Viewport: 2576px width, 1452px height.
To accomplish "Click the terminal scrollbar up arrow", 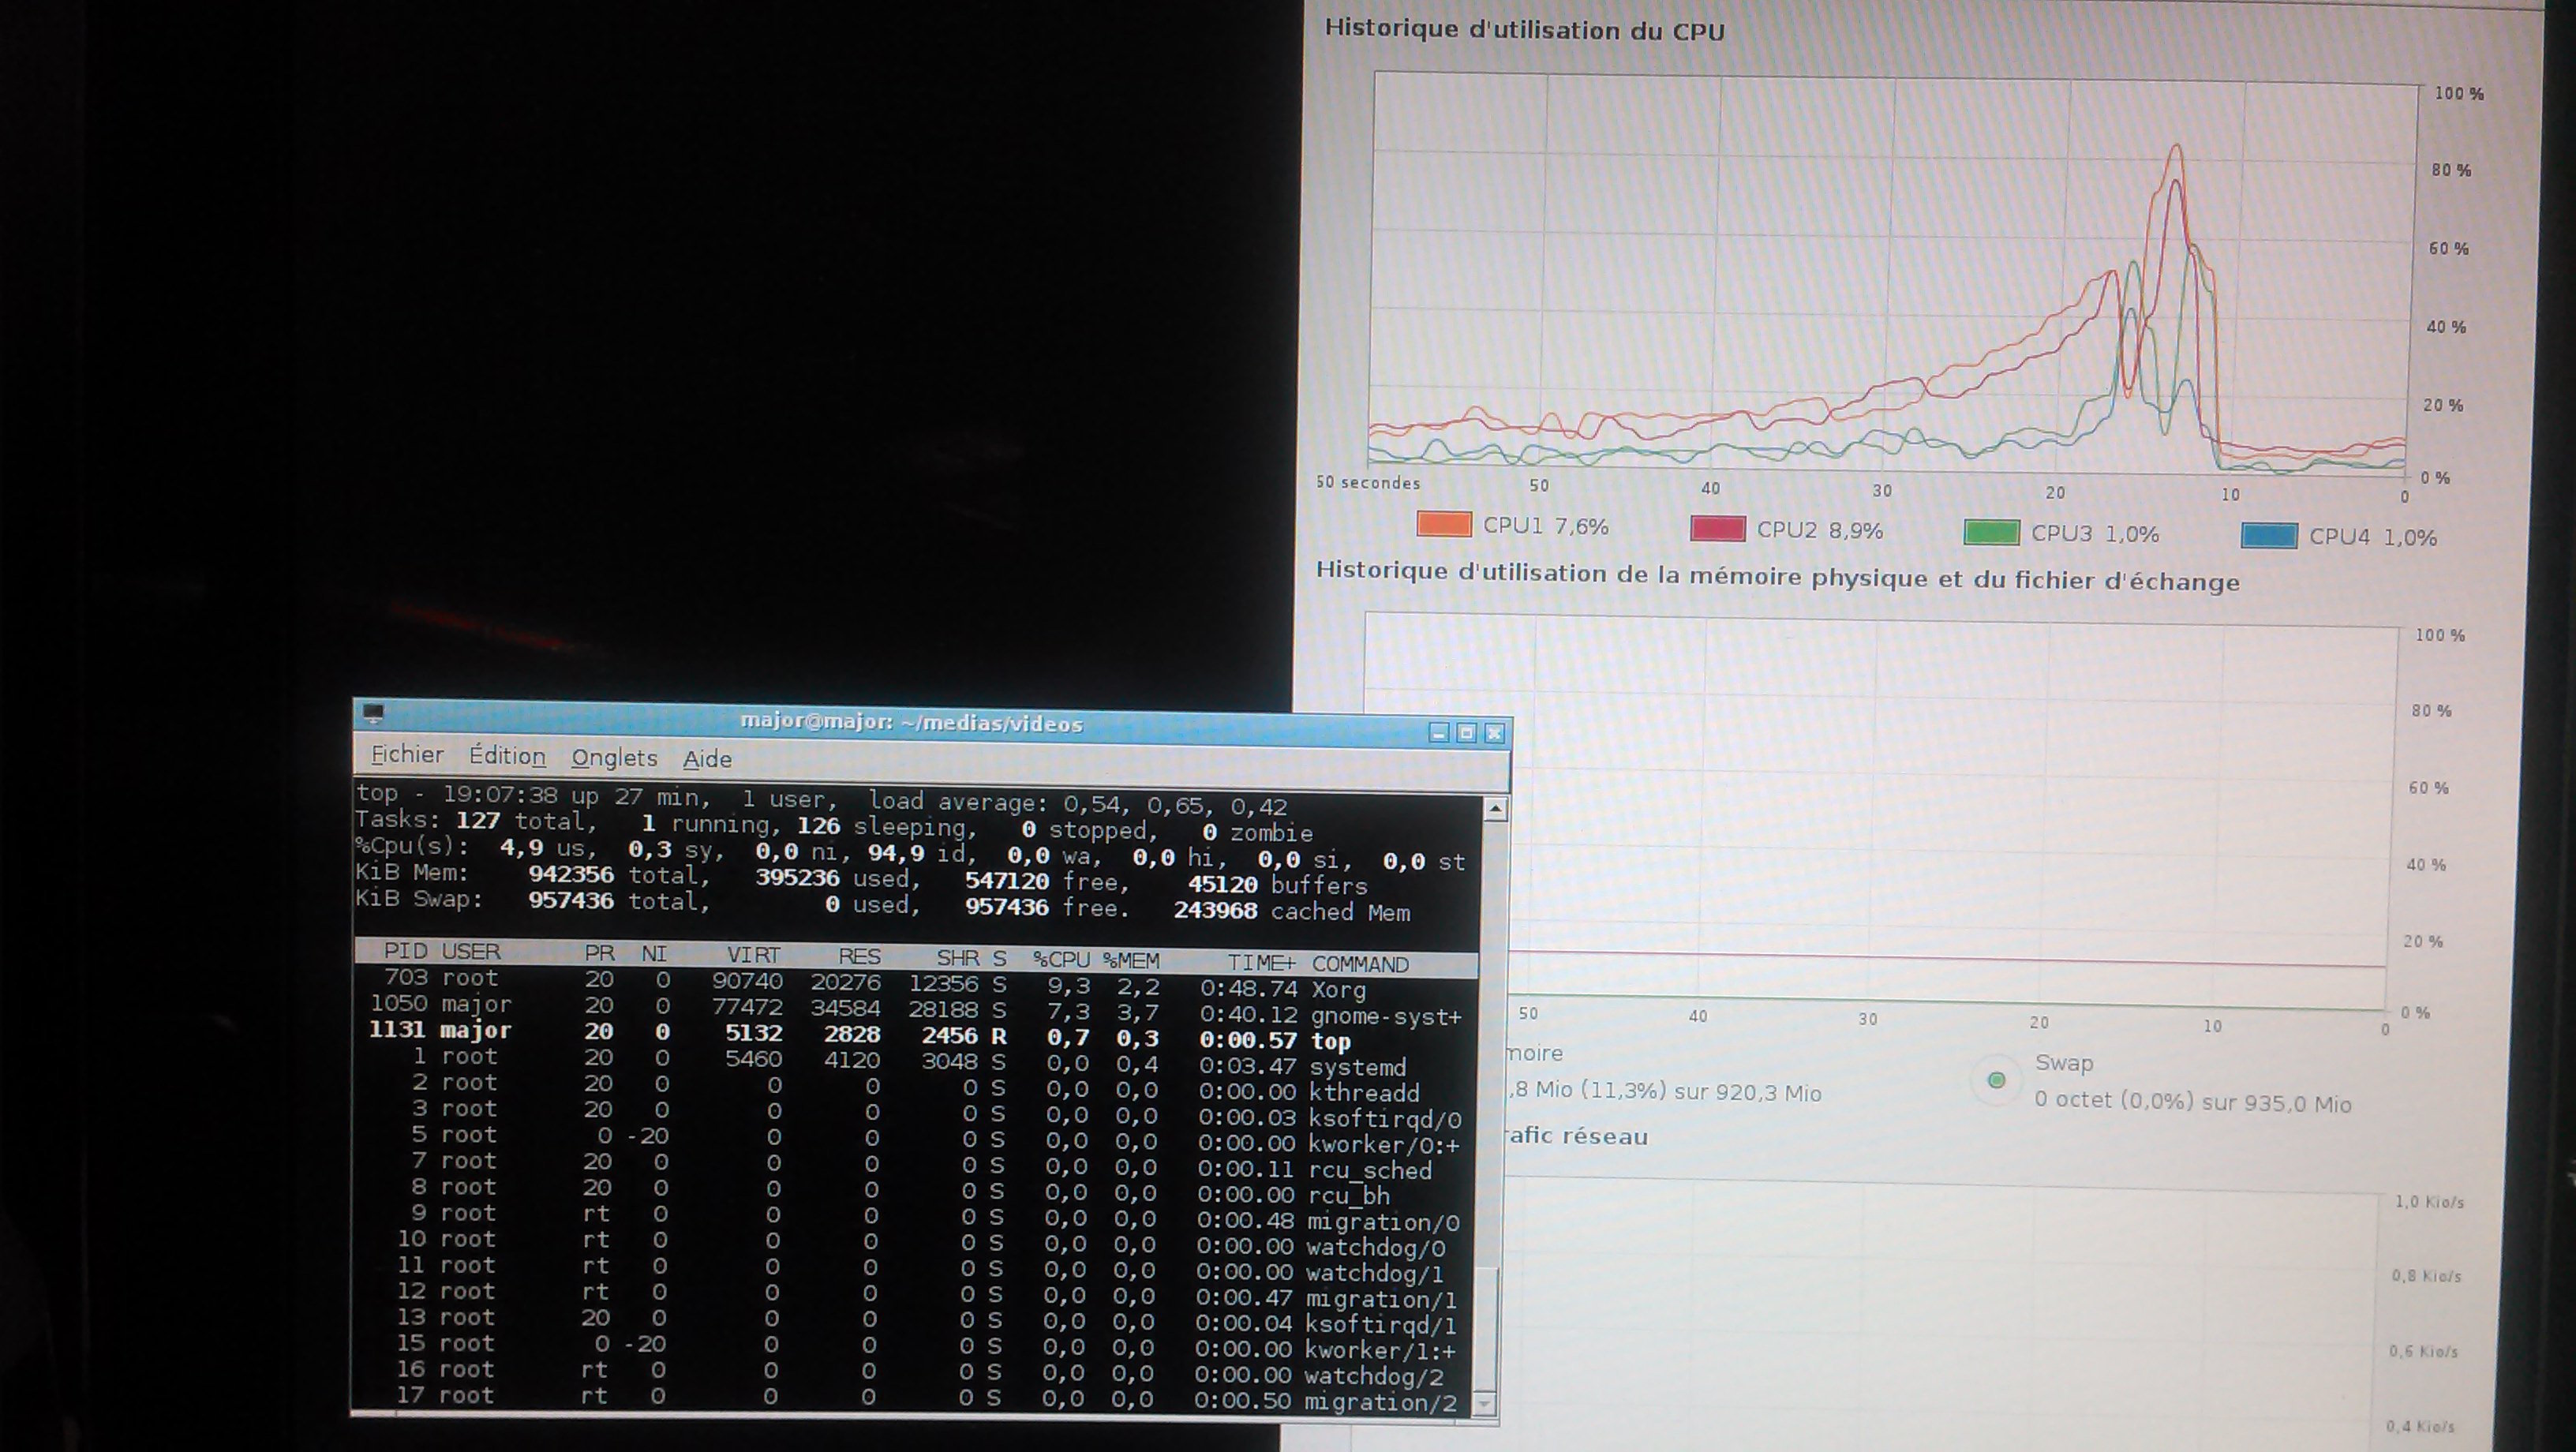I will (1496, 810).
